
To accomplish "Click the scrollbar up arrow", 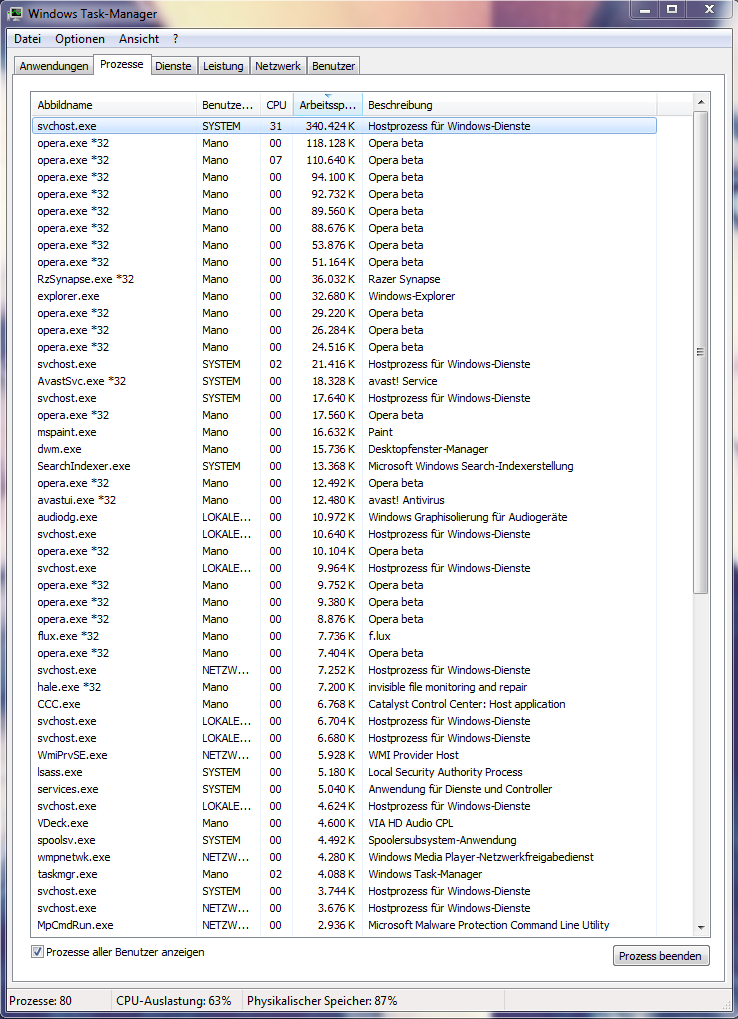I will (700, 102).
